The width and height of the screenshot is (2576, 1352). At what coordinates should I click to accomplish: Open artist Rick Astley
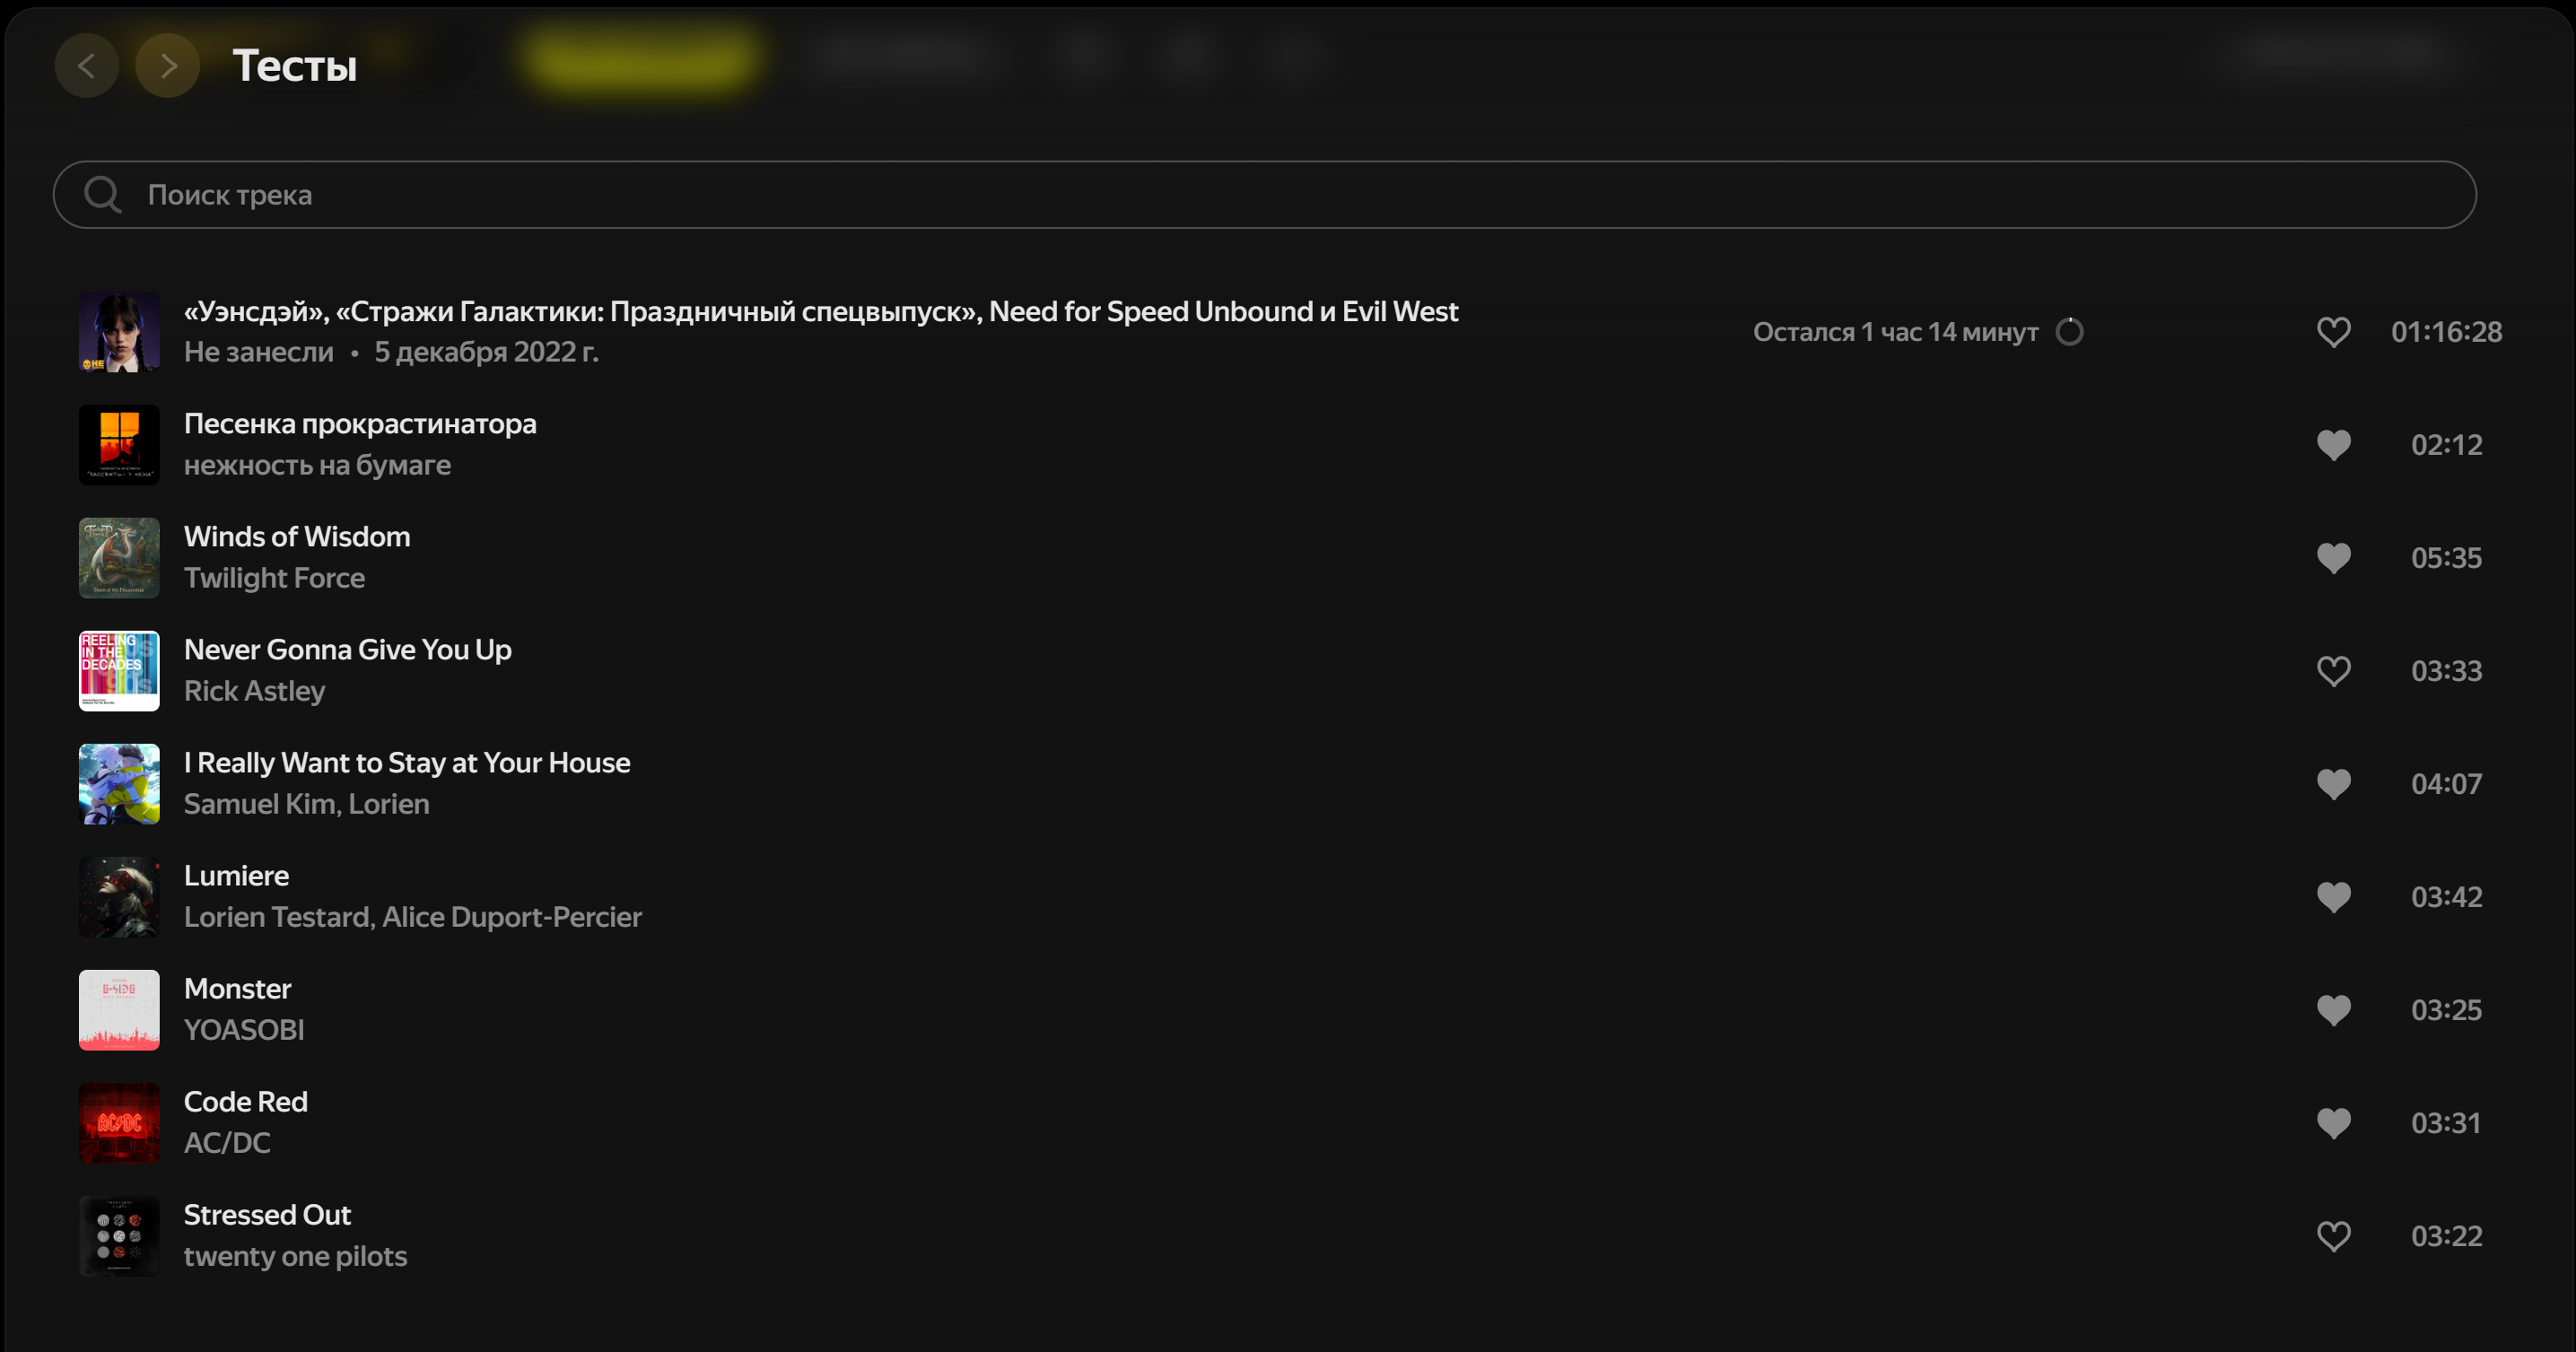pos(254,691)
